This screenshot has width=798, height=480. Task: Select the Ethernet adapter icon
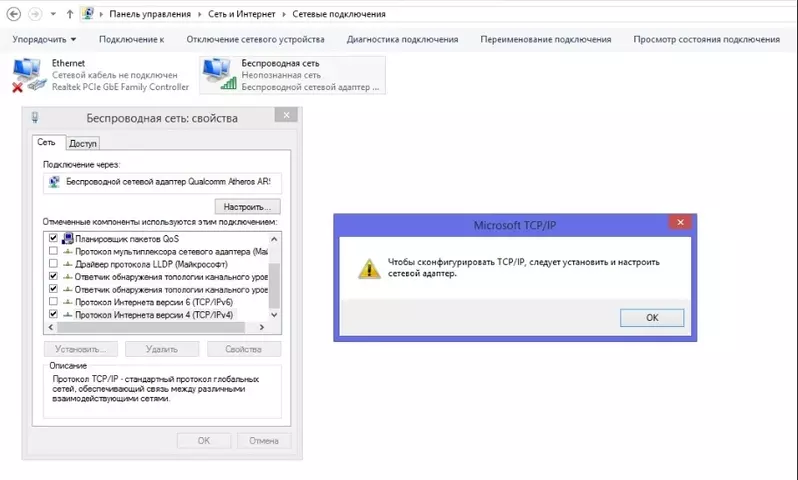tap(28, 75)
